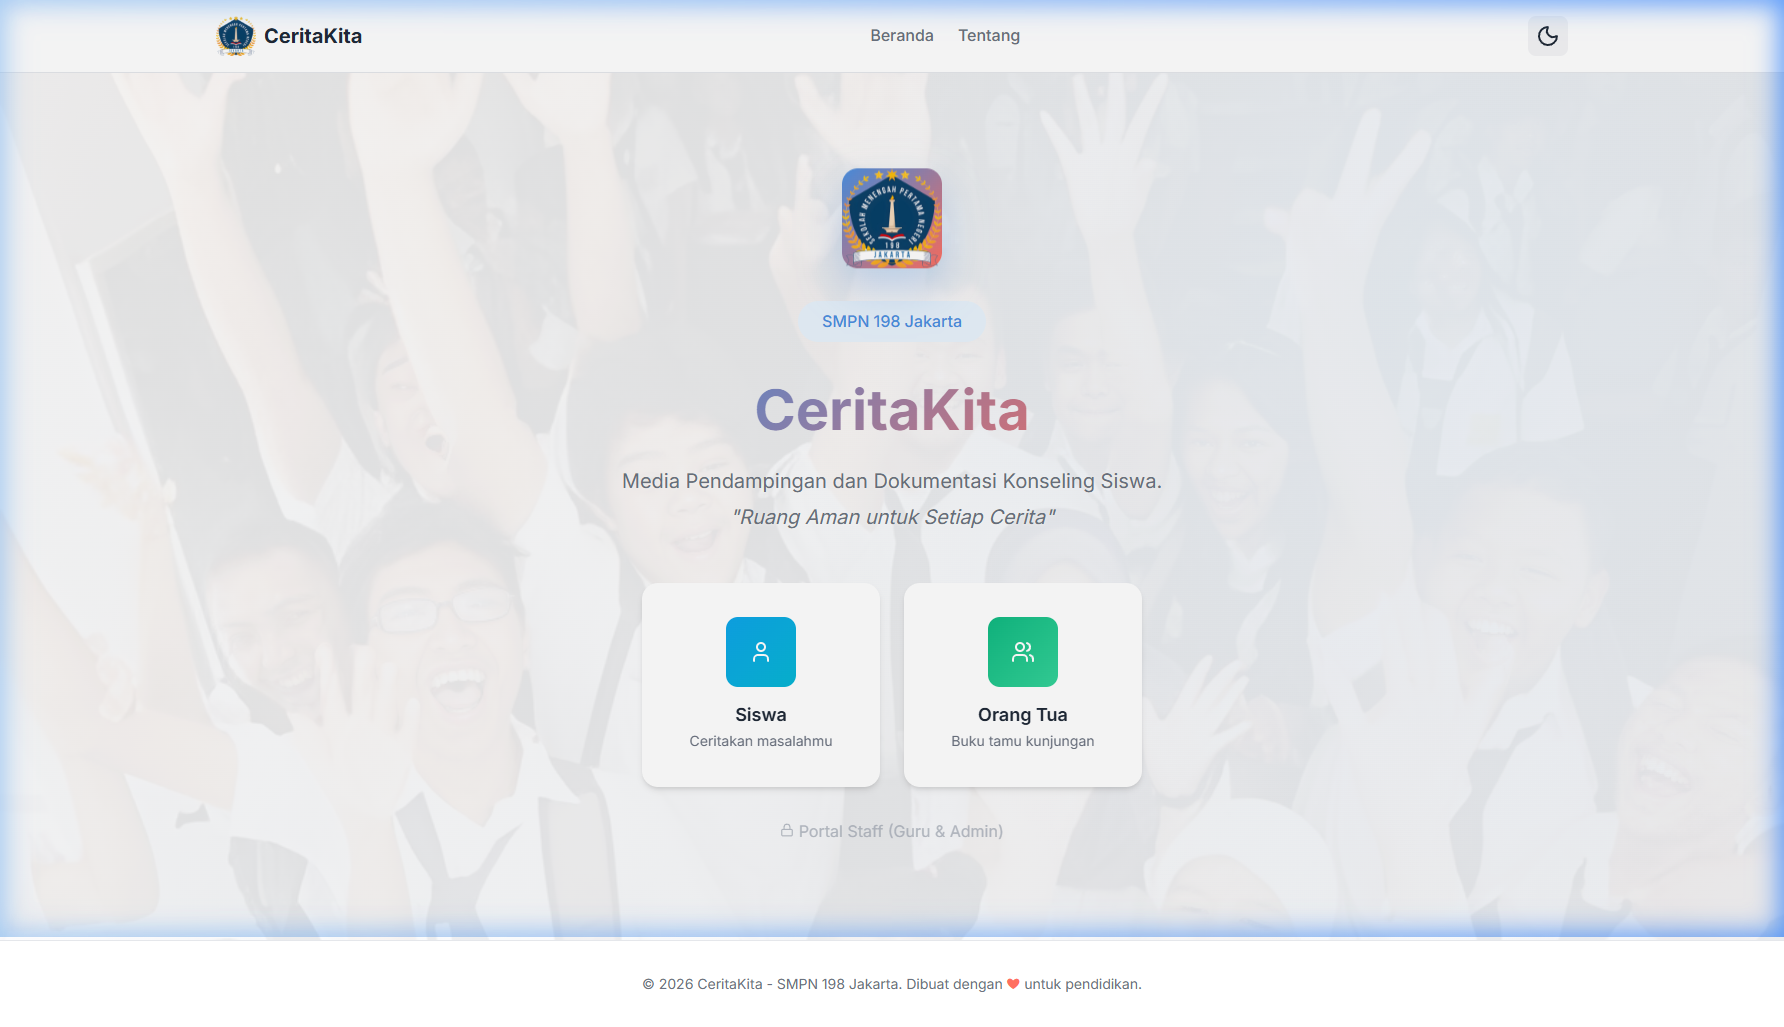The width and height of the screenshot is (1784, 1027).
Task: Select the green Orang Tua people icon
Action: (x=1022, y=652)
